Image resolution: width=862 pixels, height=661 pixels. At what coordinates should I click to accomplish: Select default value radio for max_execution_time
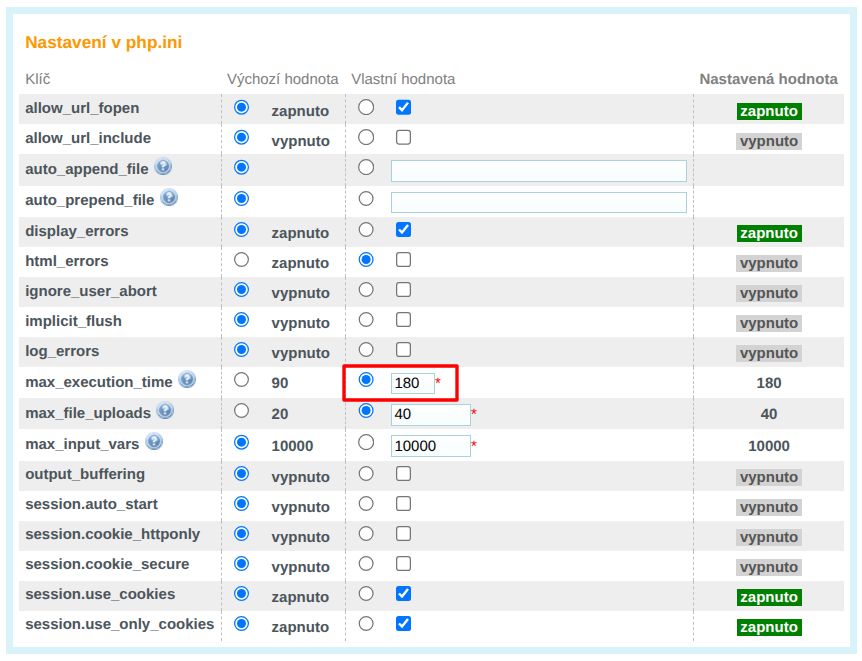tap(241, 380)
